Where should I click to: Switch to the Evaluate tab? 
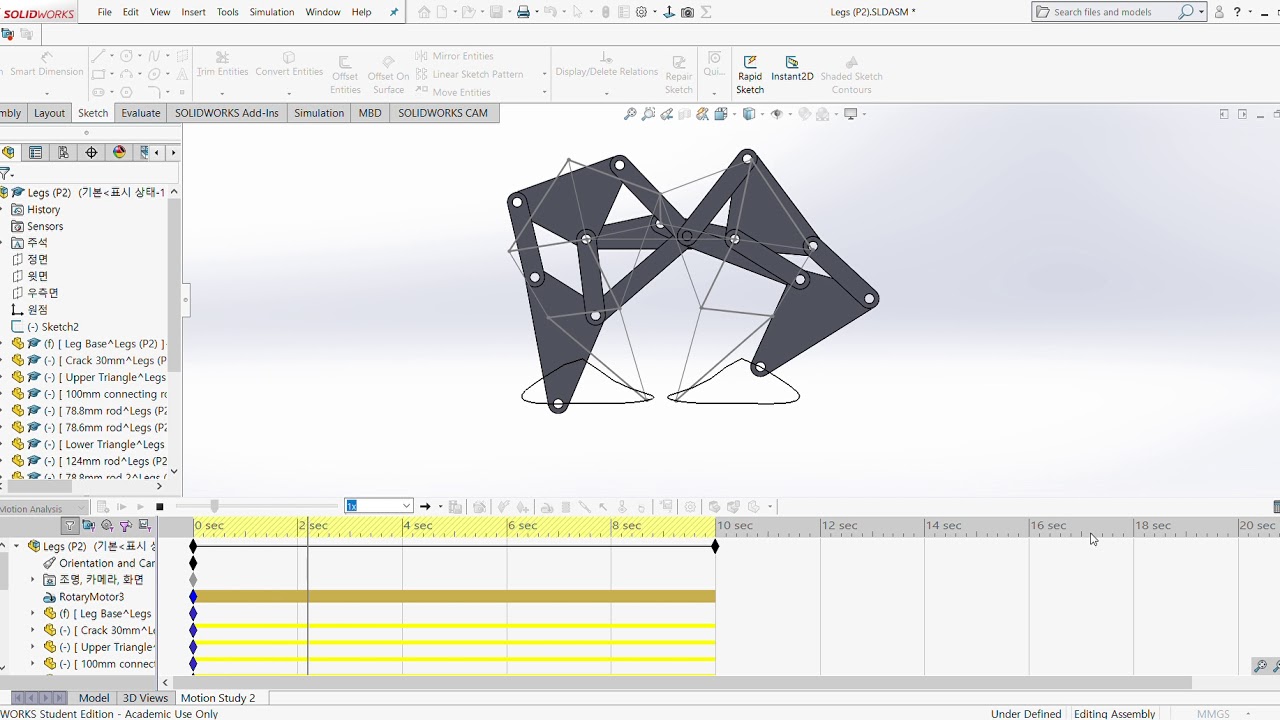[x=140, y=113]
